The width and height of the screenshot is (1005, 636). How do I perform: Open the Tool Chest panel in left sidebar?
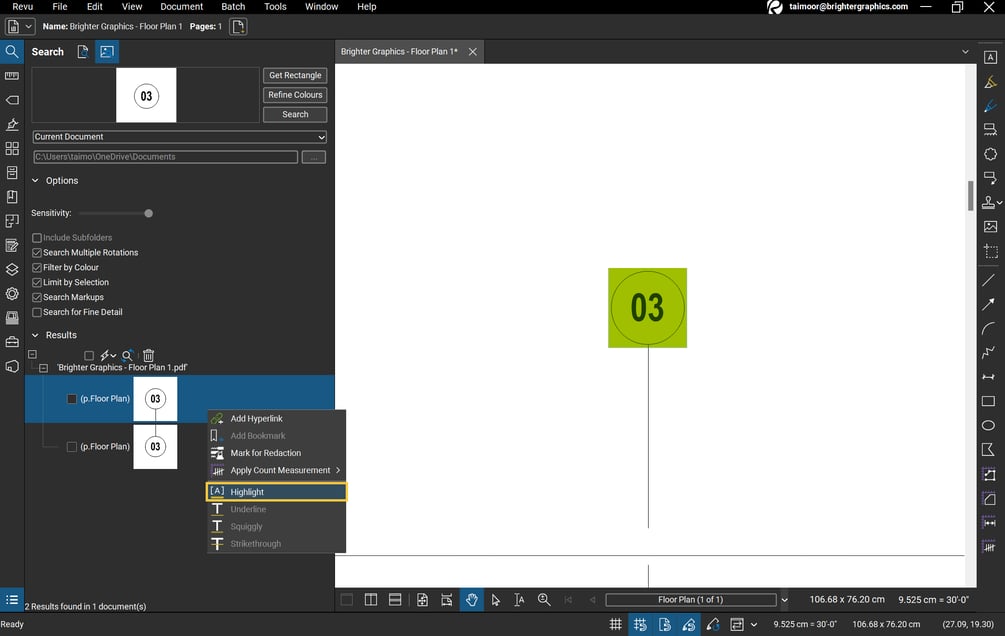tap(11, 342)
